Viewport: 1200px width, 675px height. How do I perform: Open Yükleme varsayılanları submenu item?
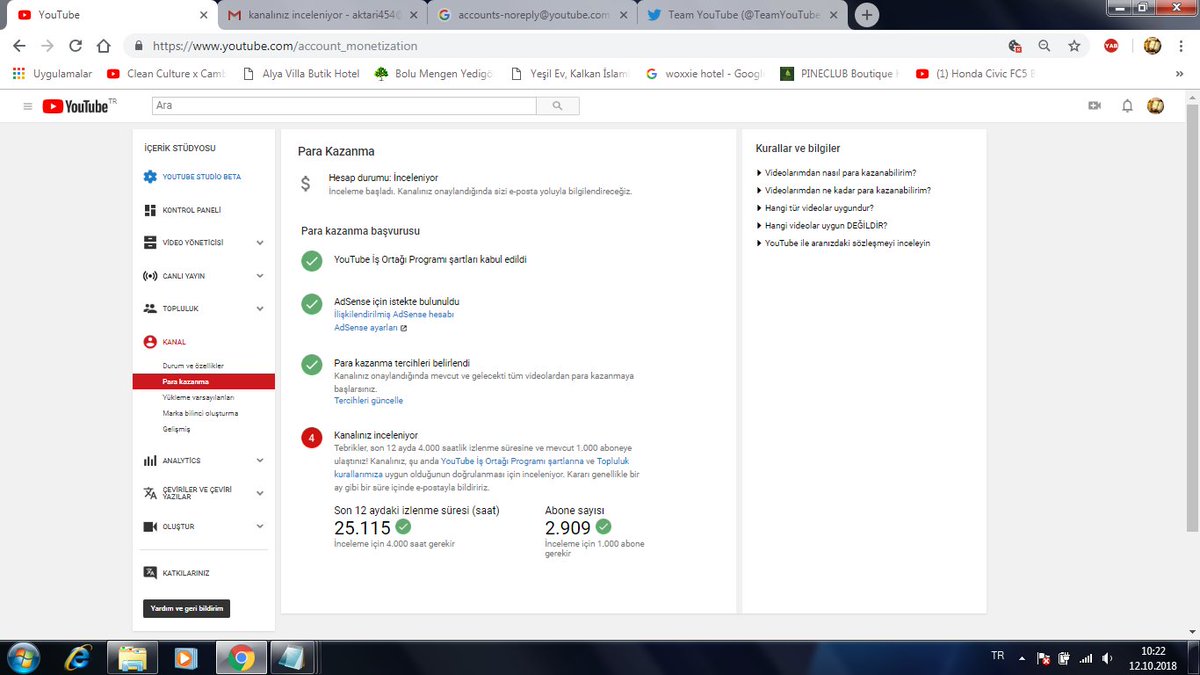(198, 397)
